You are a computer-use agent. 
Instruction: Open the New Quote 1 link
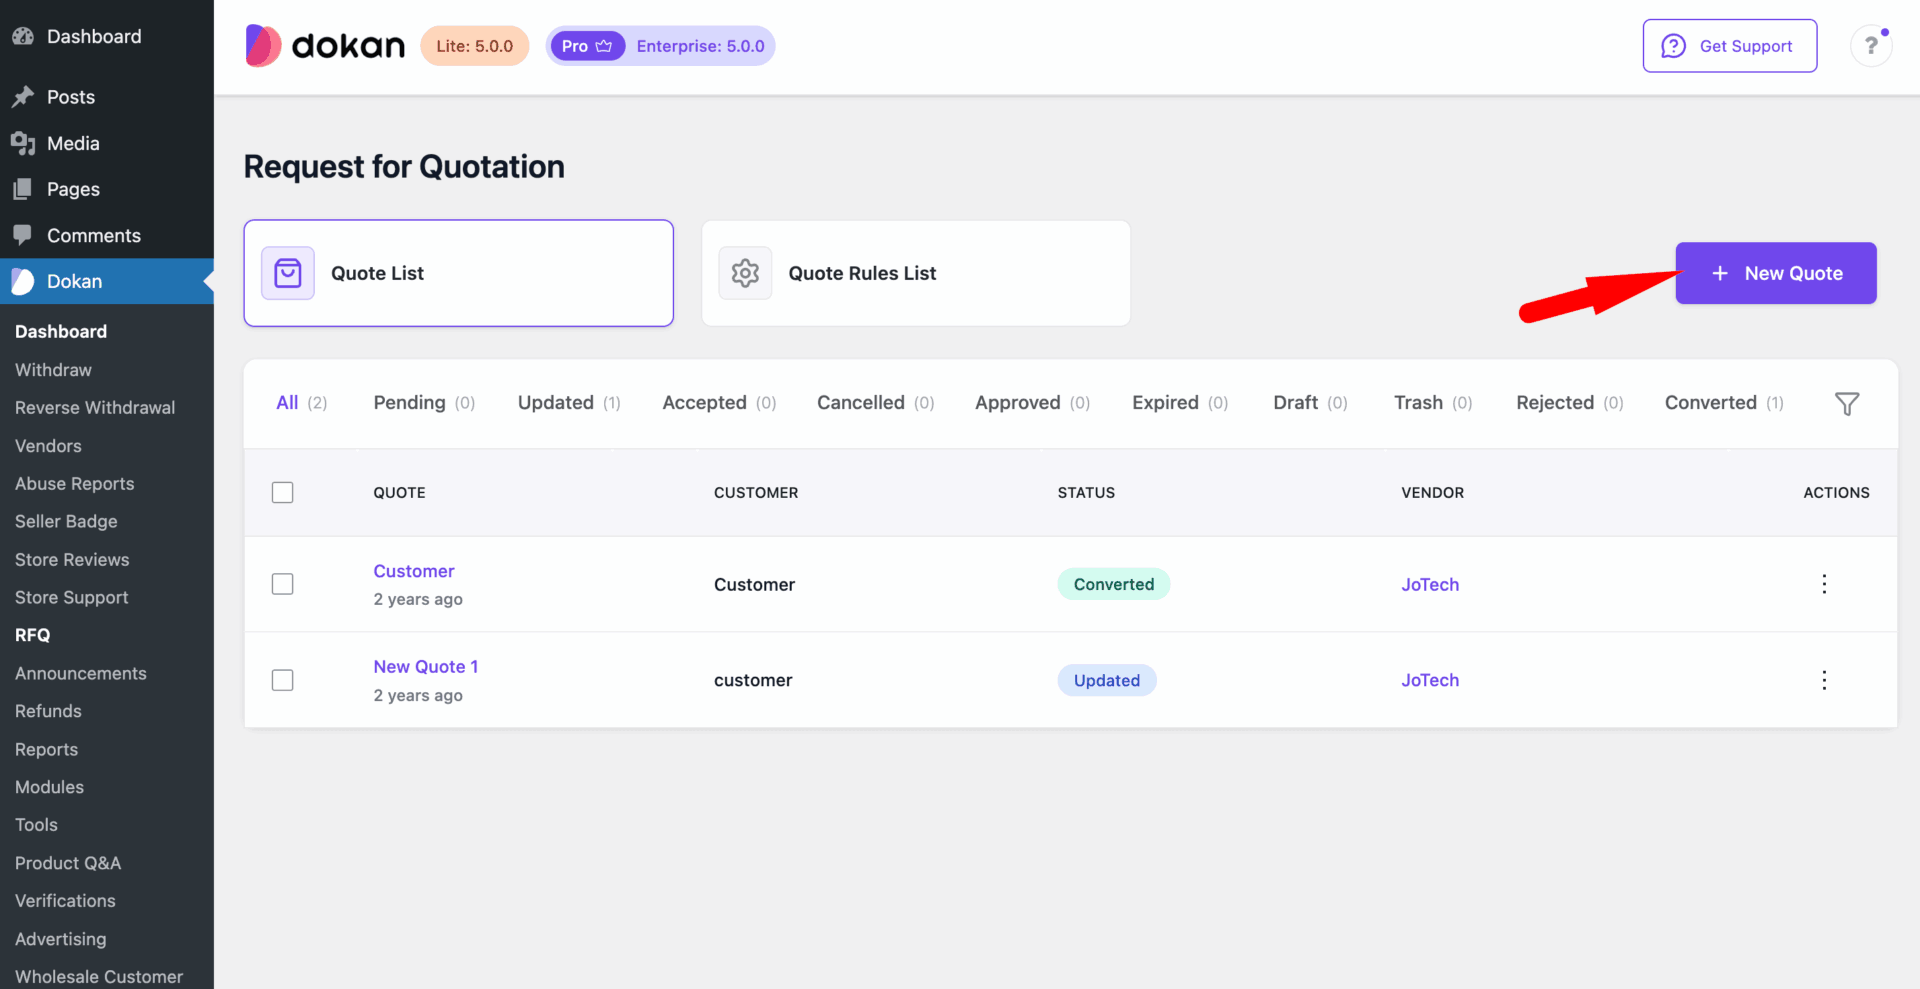426,667
